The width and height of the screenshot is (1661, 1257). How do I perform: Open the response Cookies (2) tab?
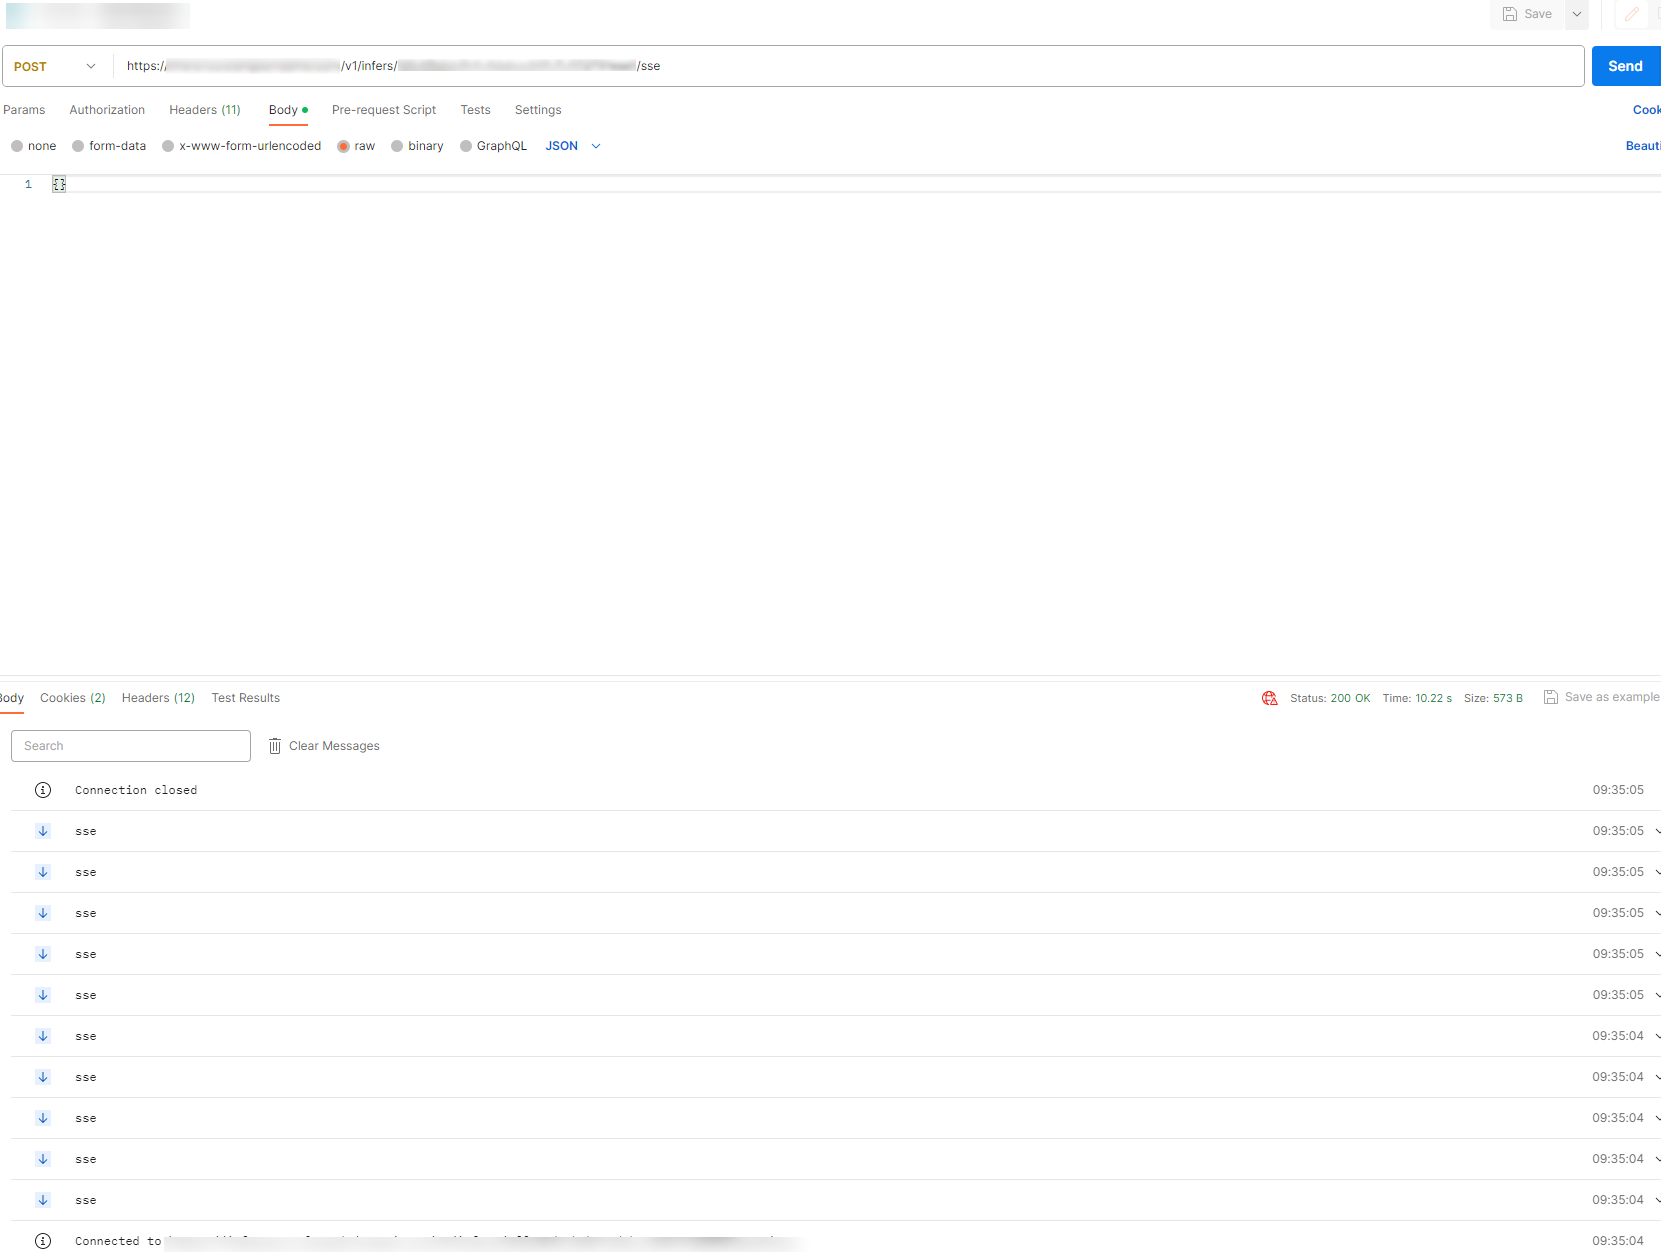(x=73, y=698)
